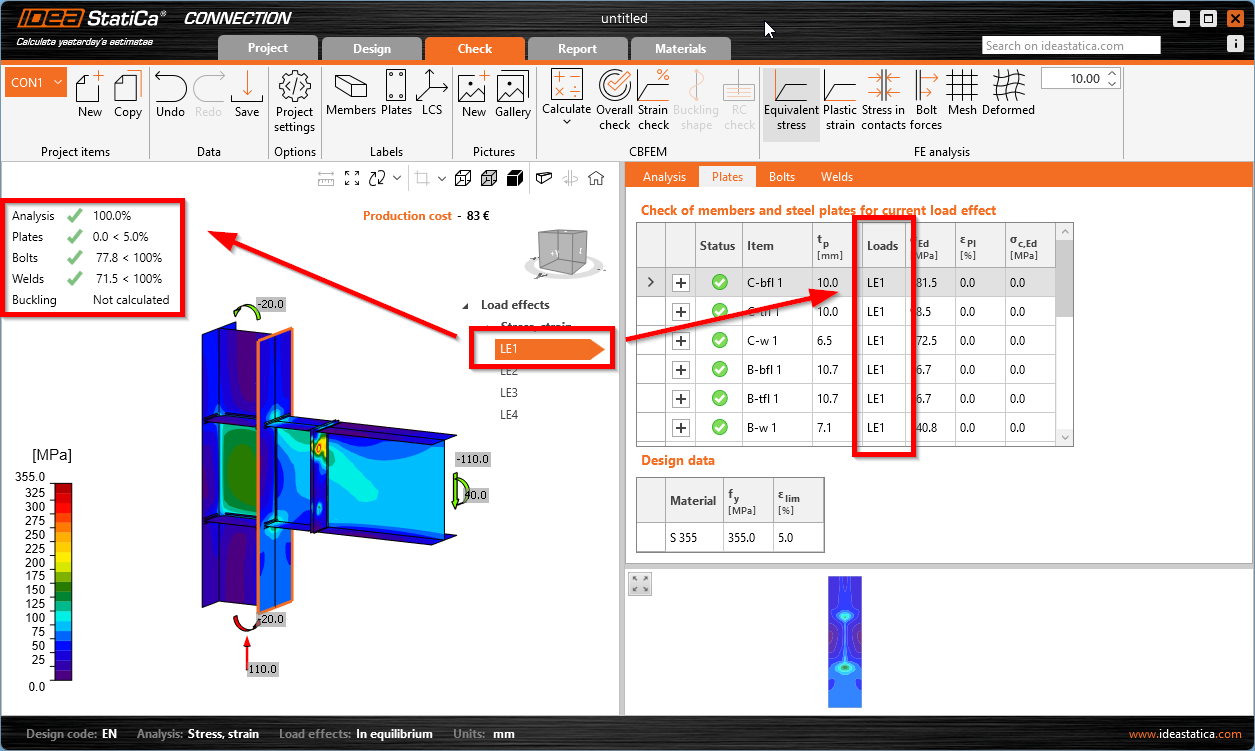This screenshot has width=1255, height=751.
Task: Expand the C-bfl 1 row plus button
Action: click(681, 283)
